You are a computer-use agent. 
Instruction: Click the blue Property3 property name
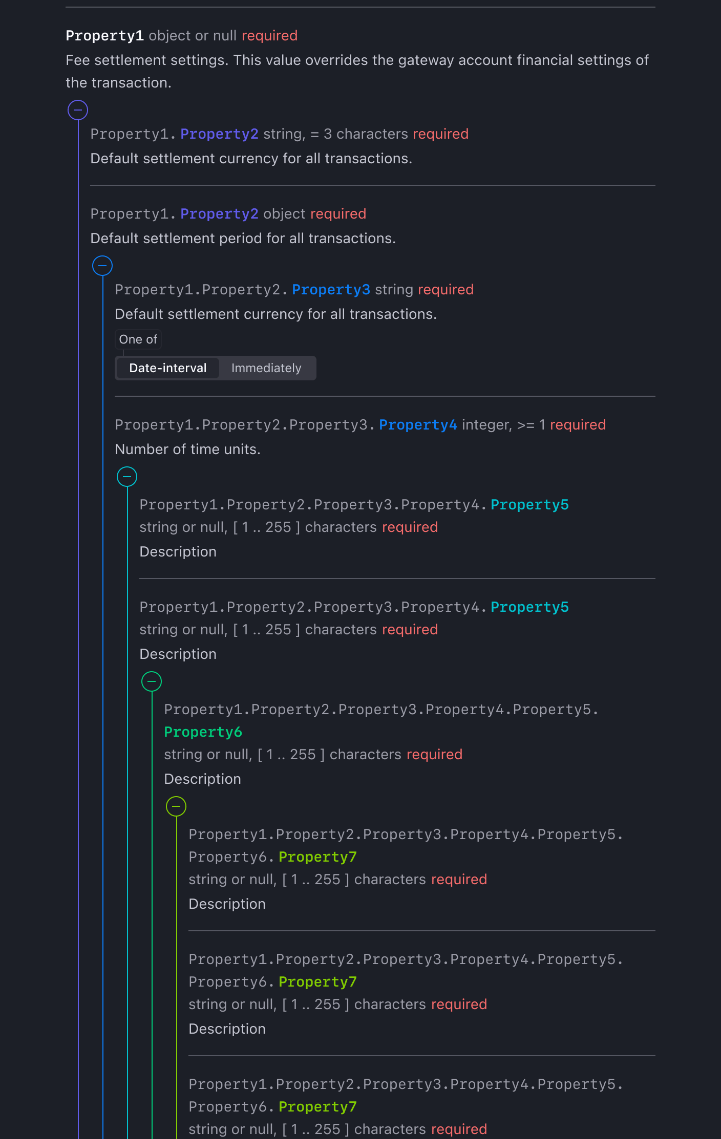click(331, 289)
